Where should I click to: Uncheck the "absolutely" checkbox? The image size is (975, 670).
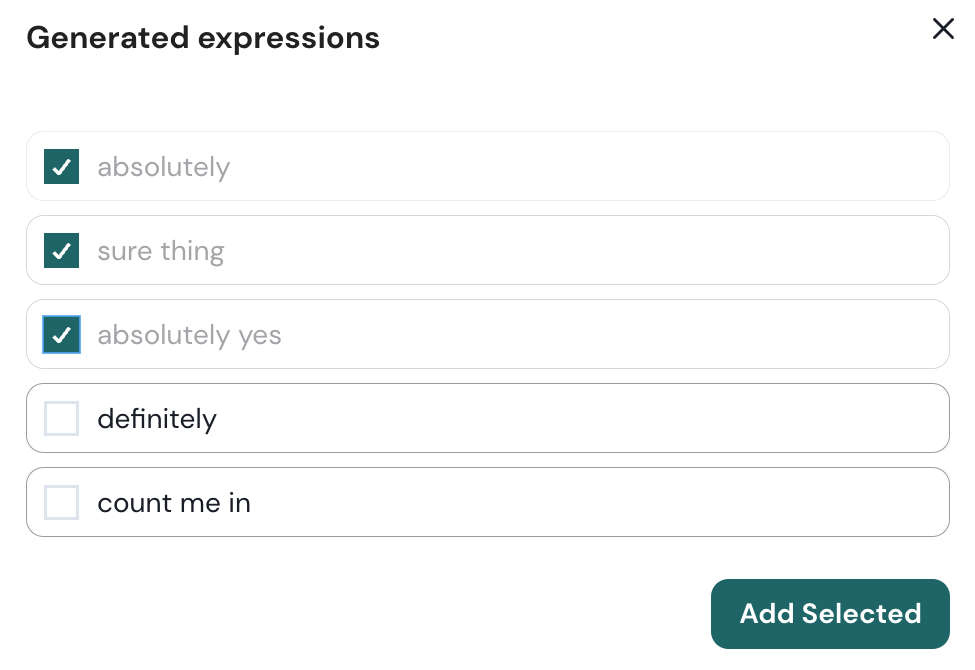tap(61, 167)
